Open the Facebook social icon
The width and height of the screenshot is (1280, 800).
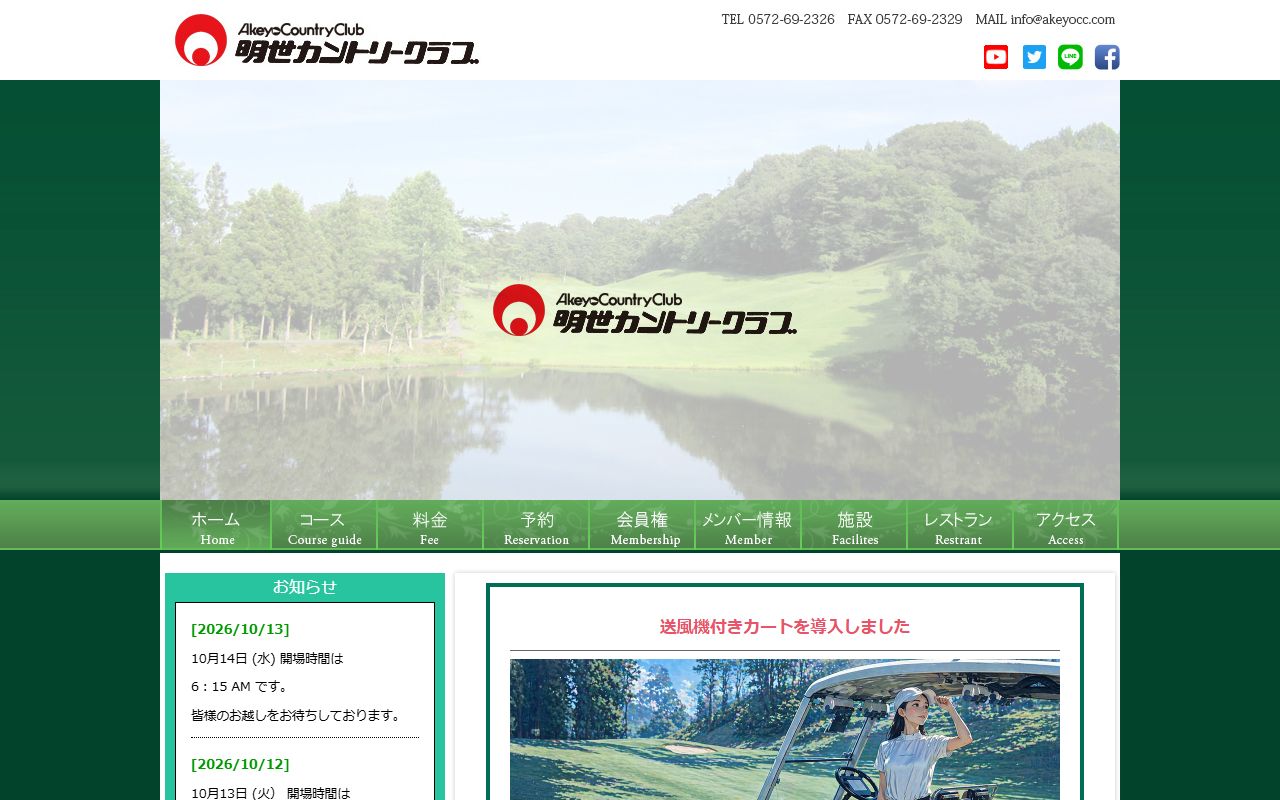tap(1107, 57)
